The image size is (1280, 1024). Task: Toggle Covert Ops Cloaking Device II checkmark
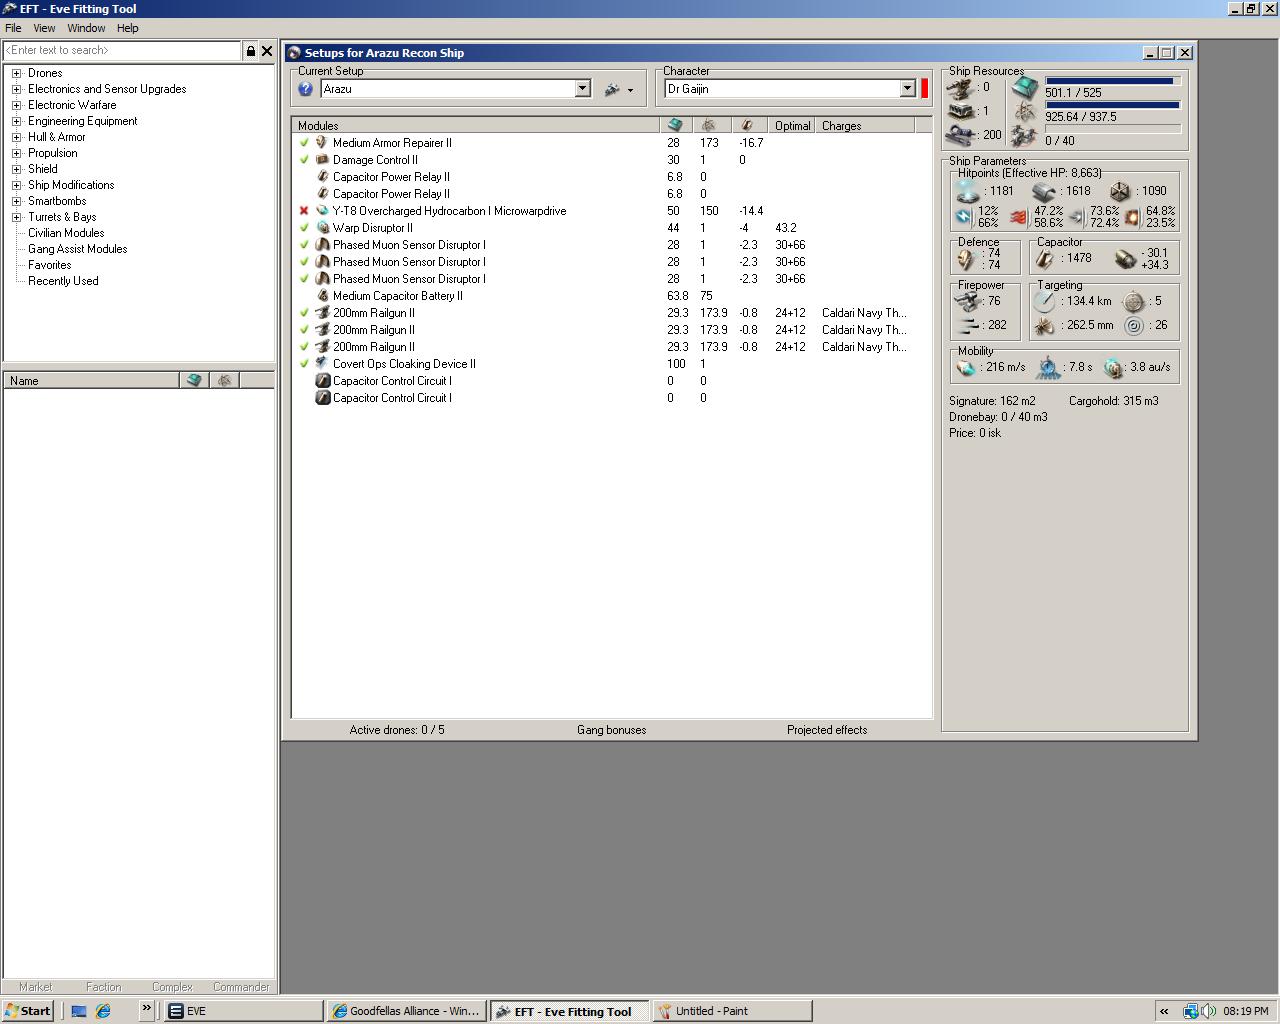pyautogui.click(x=304, y=364)
